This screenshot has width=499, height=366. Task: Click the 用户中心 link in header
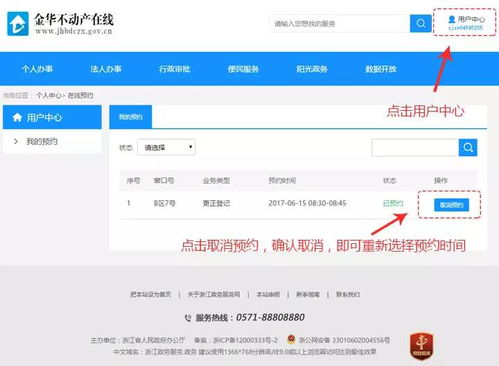coord(471,19)
